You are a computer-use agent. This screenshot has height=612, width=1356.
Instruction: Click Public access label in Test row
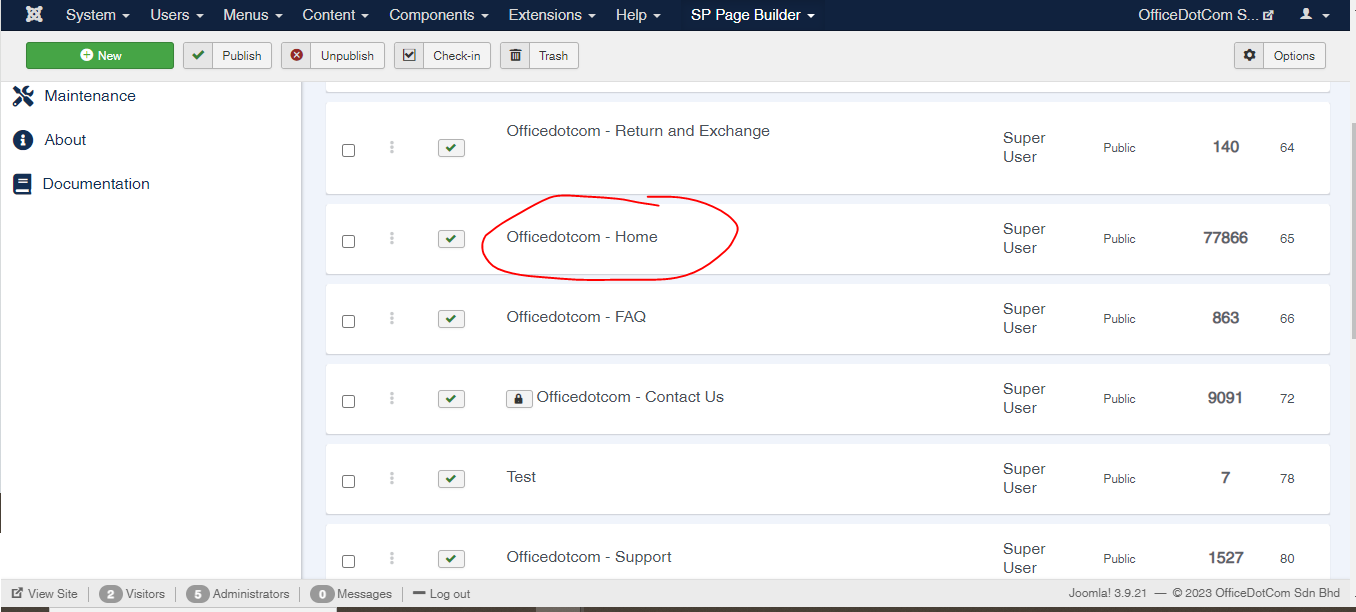point(1119,479)
